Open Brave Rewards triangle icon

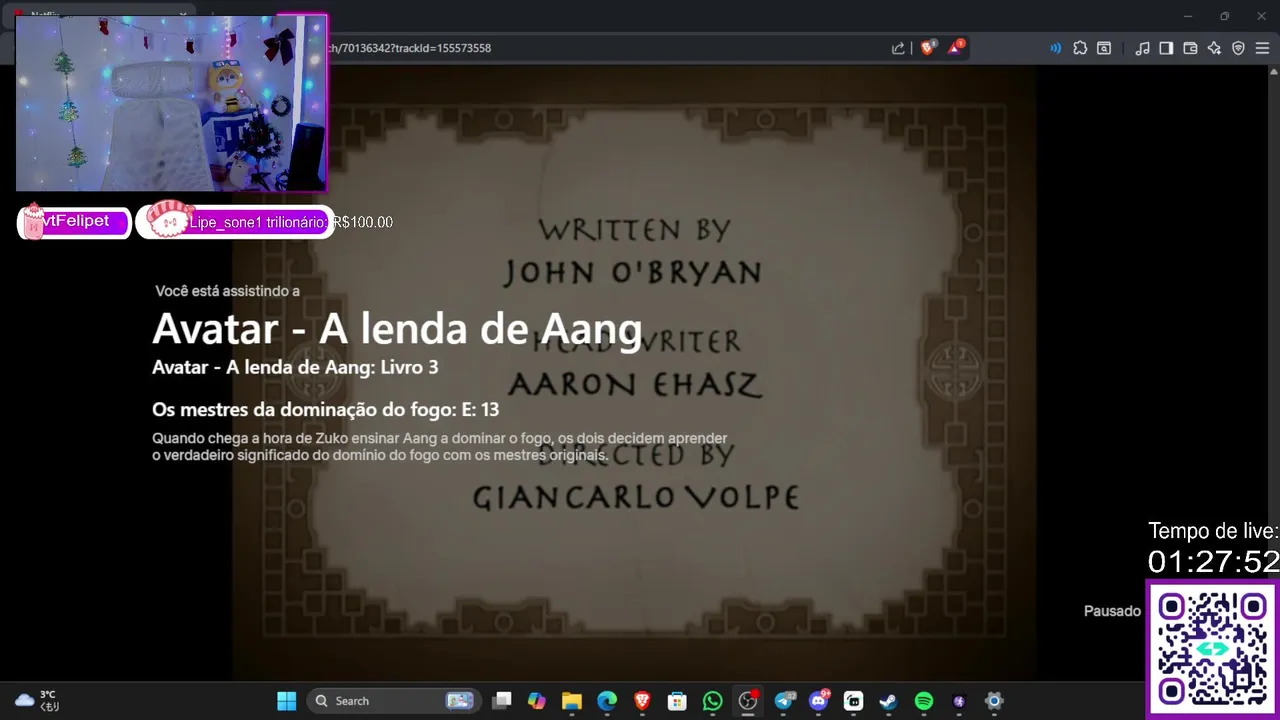pyautogui.click(x=955, y=48)
